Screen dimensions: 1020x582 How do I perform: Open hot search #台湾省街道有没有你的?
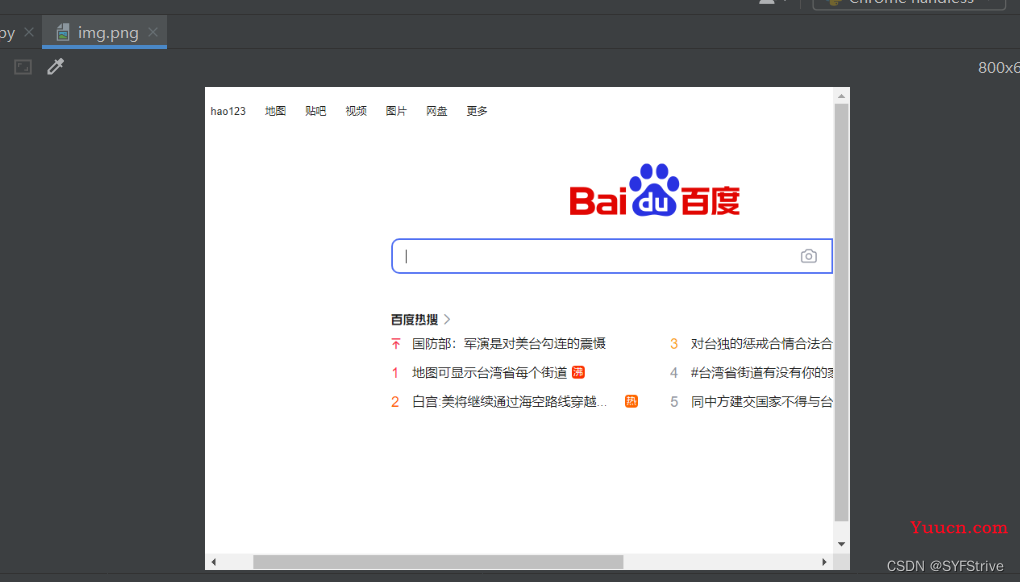pyautogui.click(x=762, y=373)
